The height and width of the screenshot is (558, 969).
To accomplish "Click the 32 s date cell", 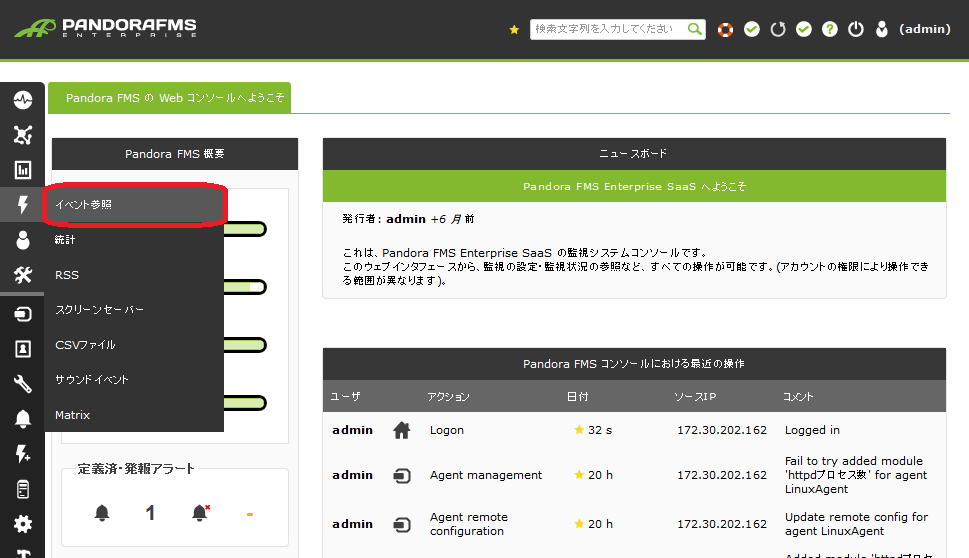I will tap(599, 430).
